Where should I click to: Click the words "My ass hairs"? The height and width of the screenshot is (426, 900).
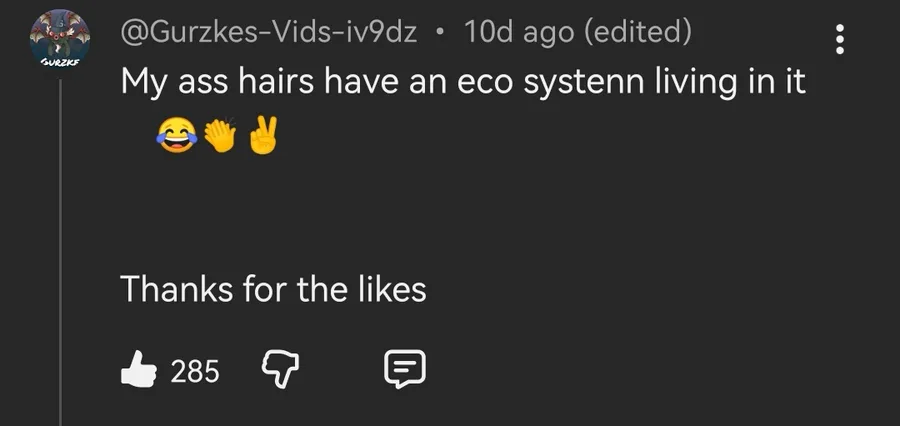click(218, 83)
